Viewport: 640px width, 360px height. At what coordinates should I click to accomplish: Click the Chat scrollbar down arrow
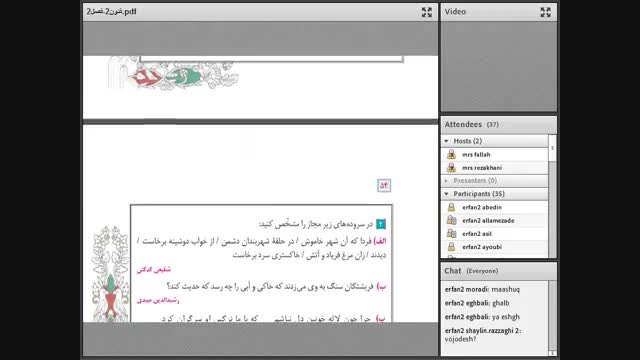coord(552,353)
